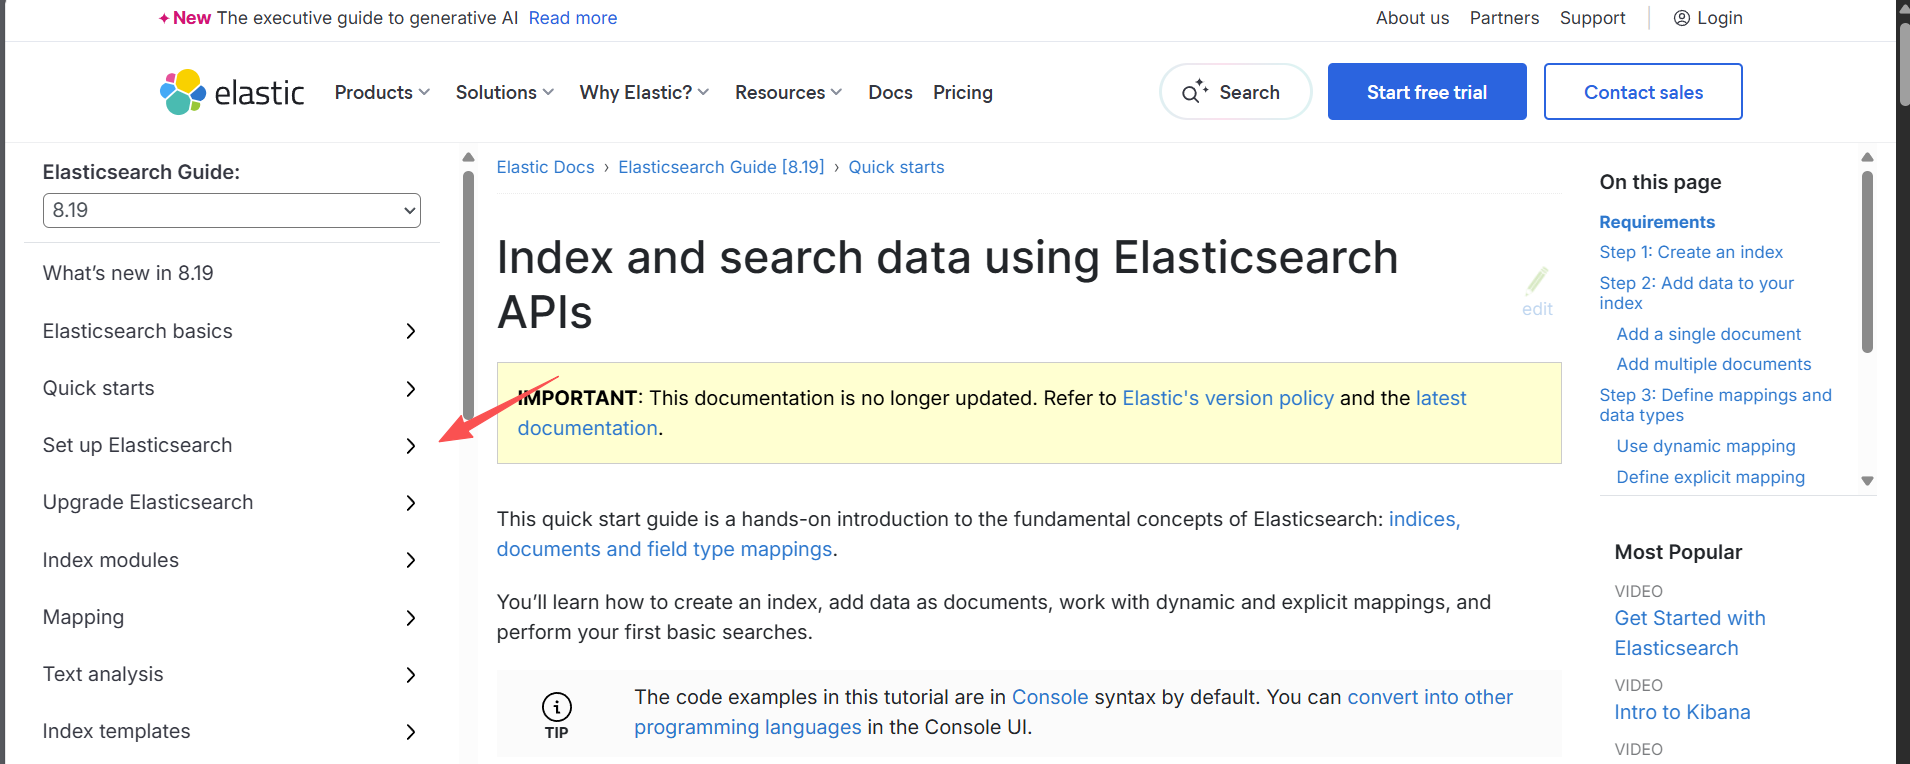Expand the Index modules chevron
The height and width of the screenshot is (764, 1910).
pyautogui.click(x=410, y=560)
